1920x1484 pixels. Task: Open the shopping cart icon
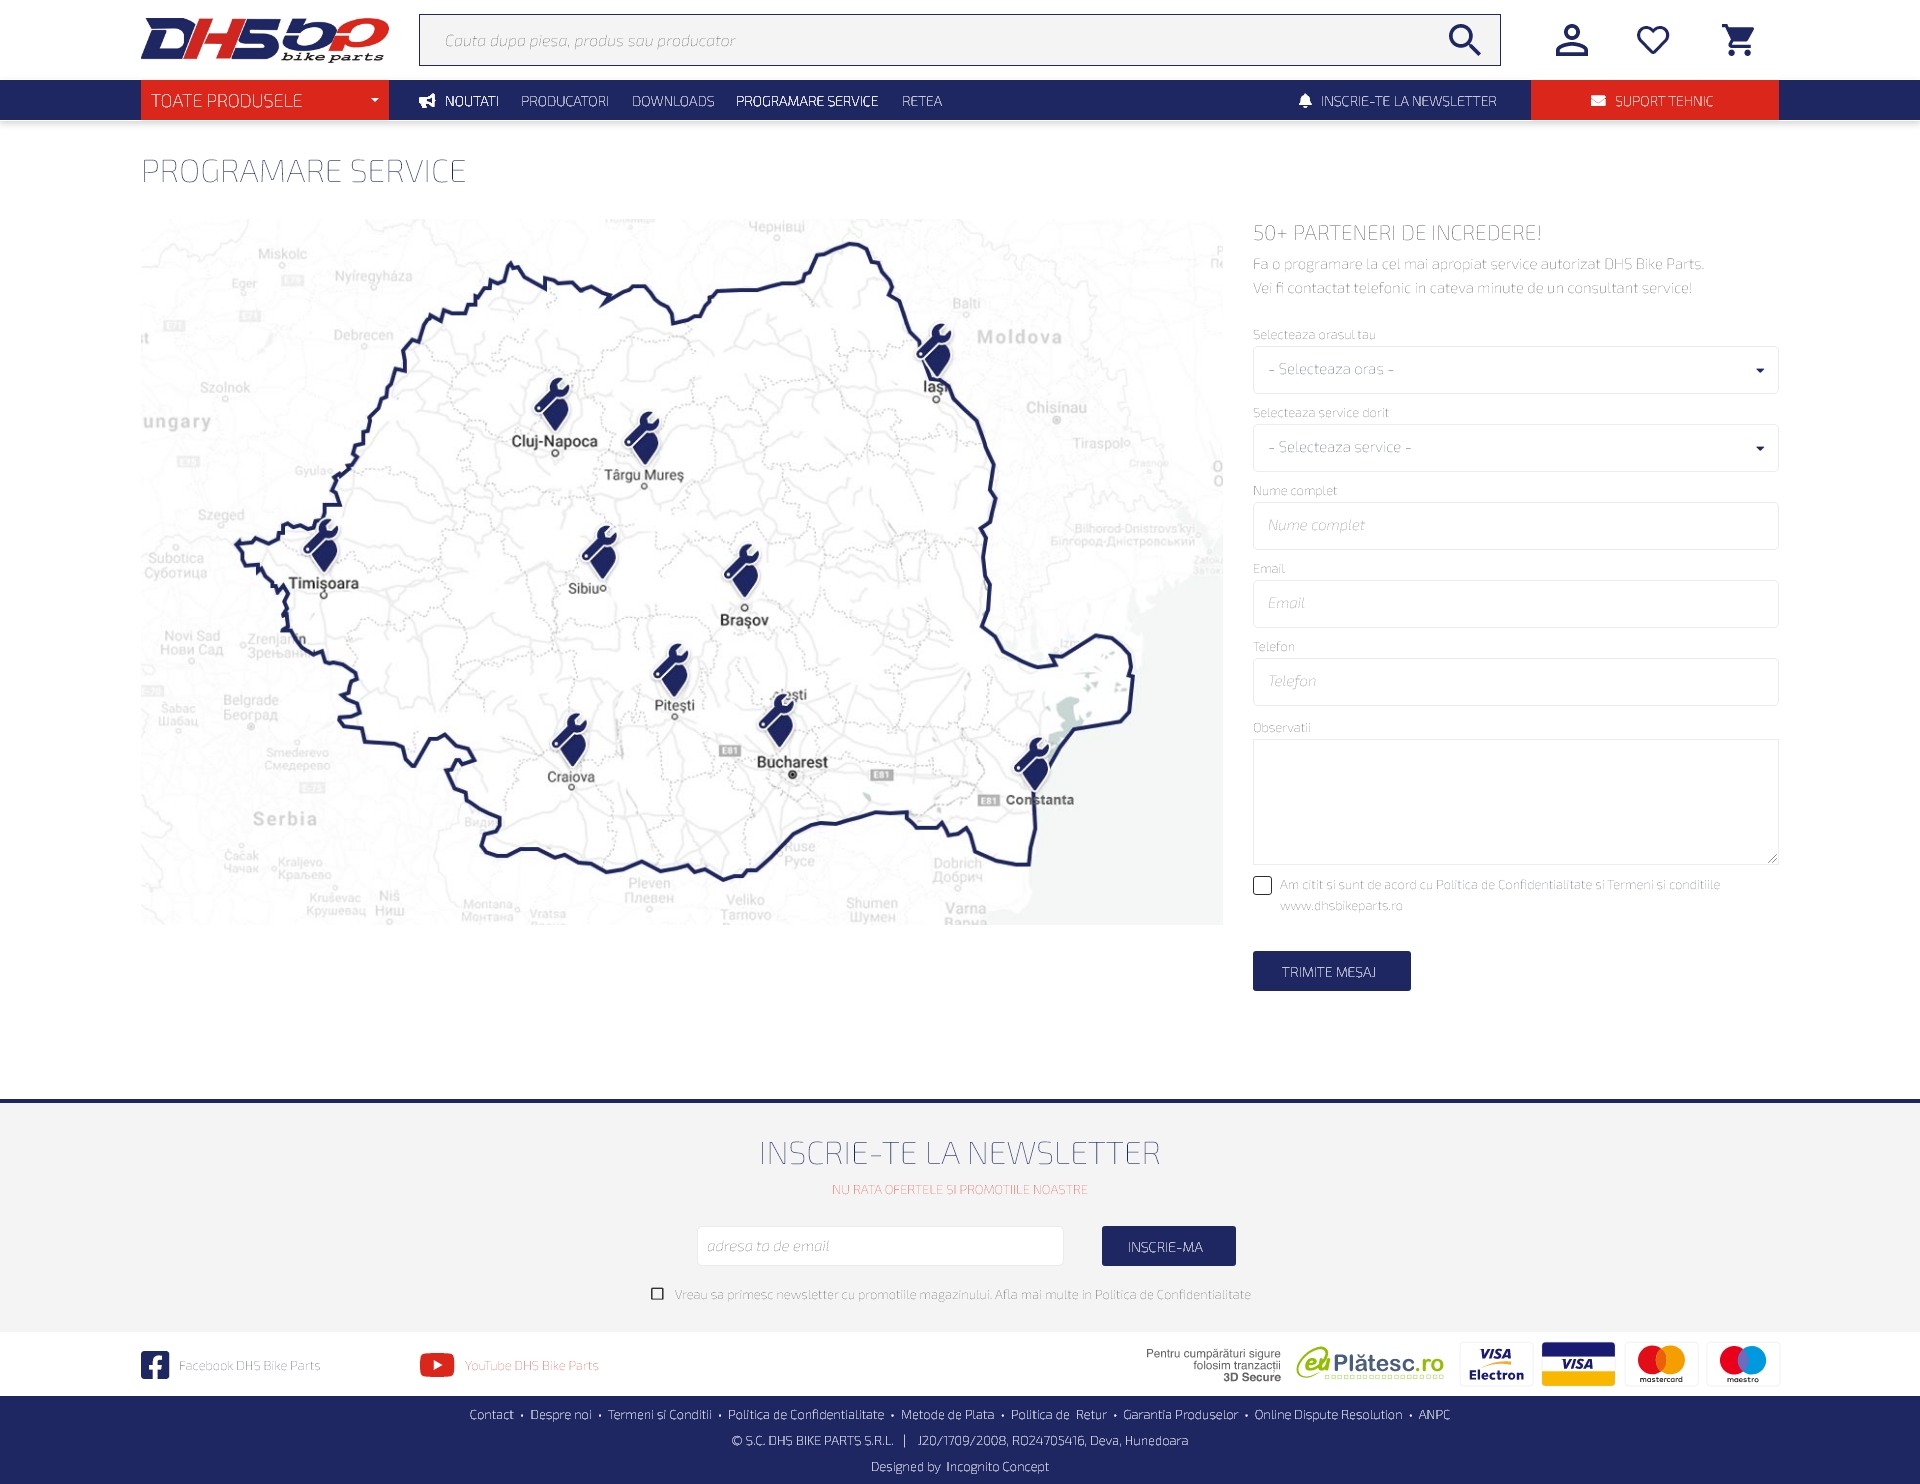click(1738, 40)
